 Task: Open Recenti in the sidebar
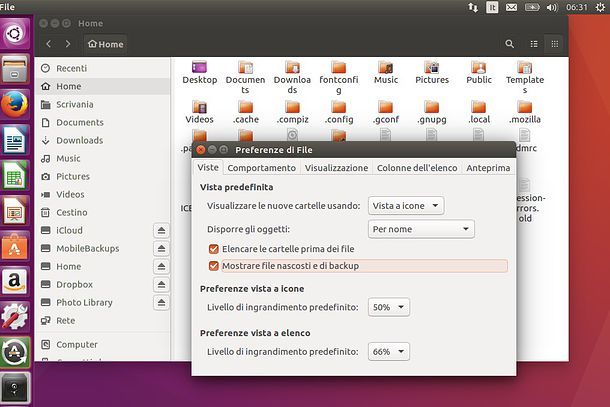click(103, 68)
